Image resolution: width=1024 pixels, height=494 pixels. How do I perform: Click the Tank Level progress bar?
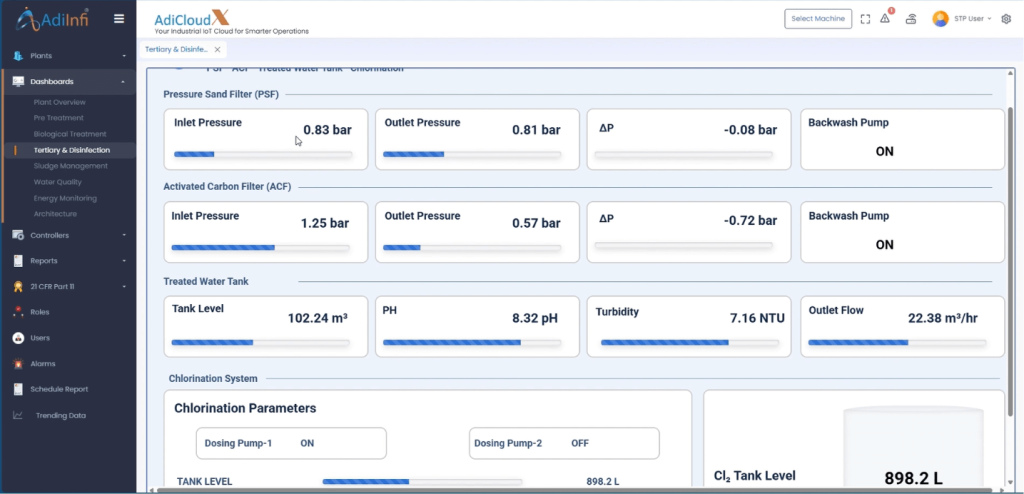260,342
